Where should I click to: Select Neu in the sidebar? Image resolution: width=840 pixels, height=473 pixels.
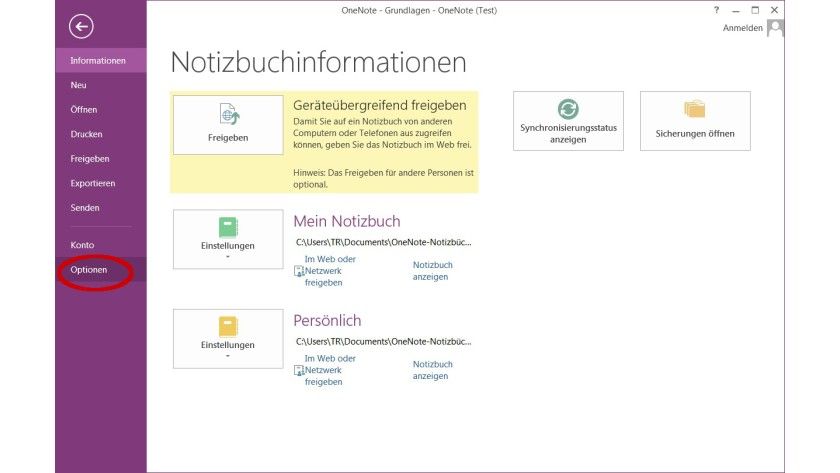point(101,85)
